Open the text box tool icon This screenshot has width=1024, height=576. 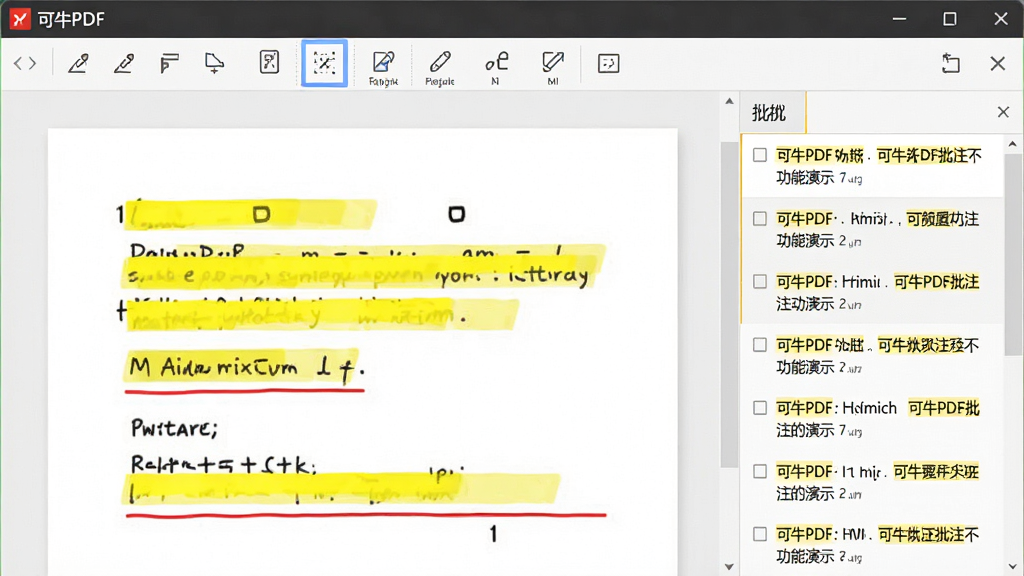click(608, 63)
